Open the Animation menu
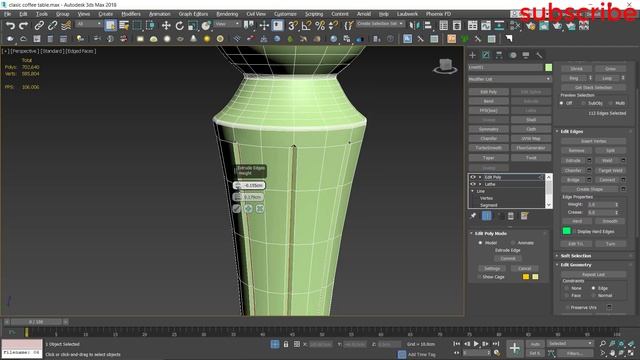640x360 pixels. click(x=160, y=14)
